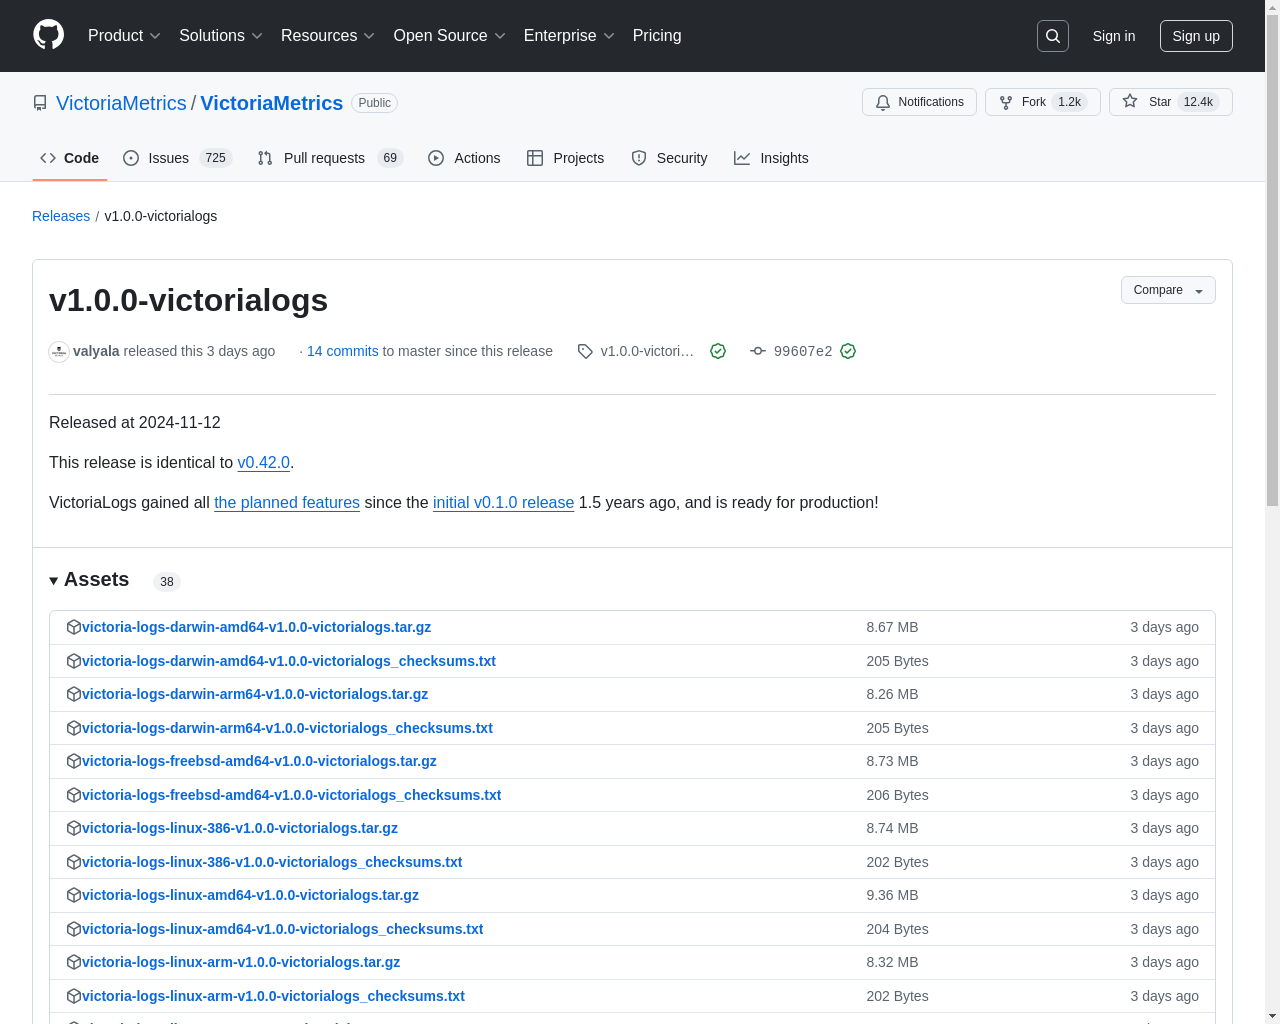
Task: Click the Sign up button
Action: 1196,36
